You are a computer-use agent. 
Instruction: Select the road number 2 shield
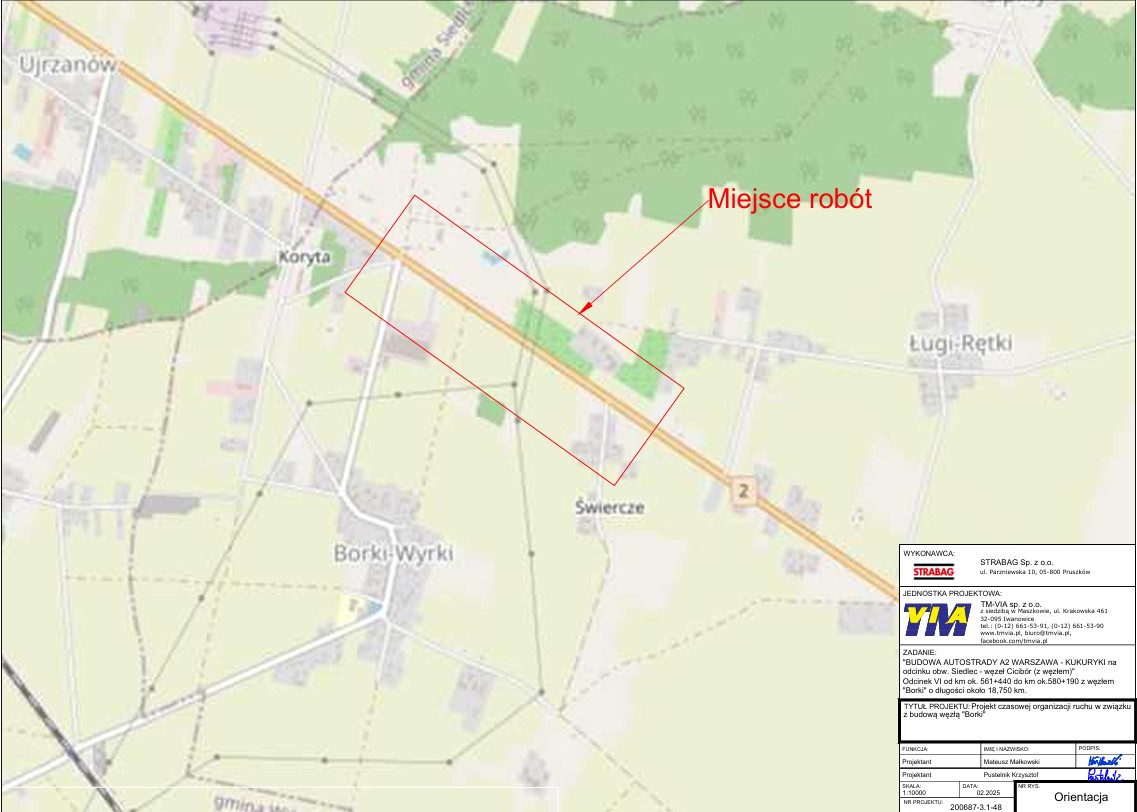pyautogui.click(x=743, y=492)
